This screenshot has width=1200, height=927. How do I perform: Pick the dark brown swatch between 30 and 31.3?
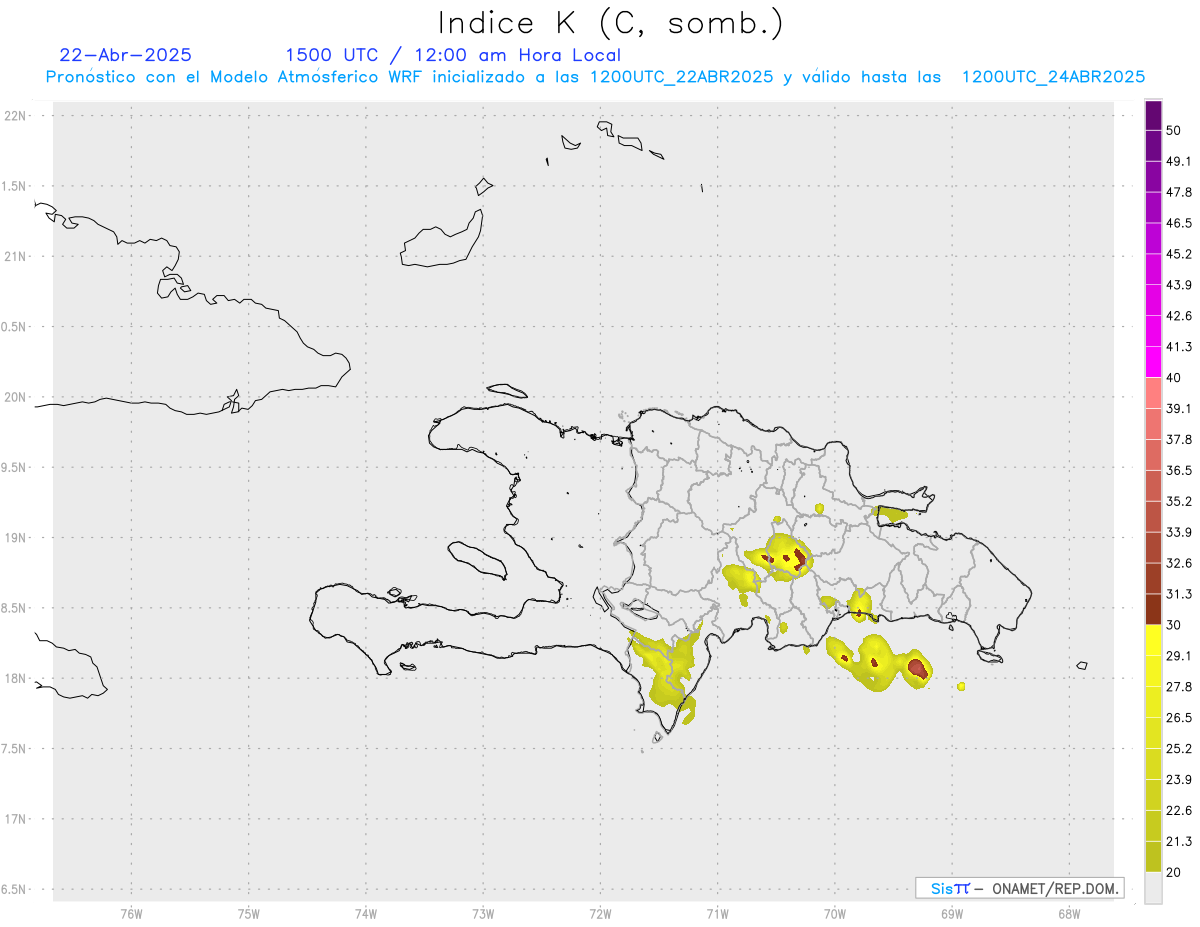pos(1153,609)
